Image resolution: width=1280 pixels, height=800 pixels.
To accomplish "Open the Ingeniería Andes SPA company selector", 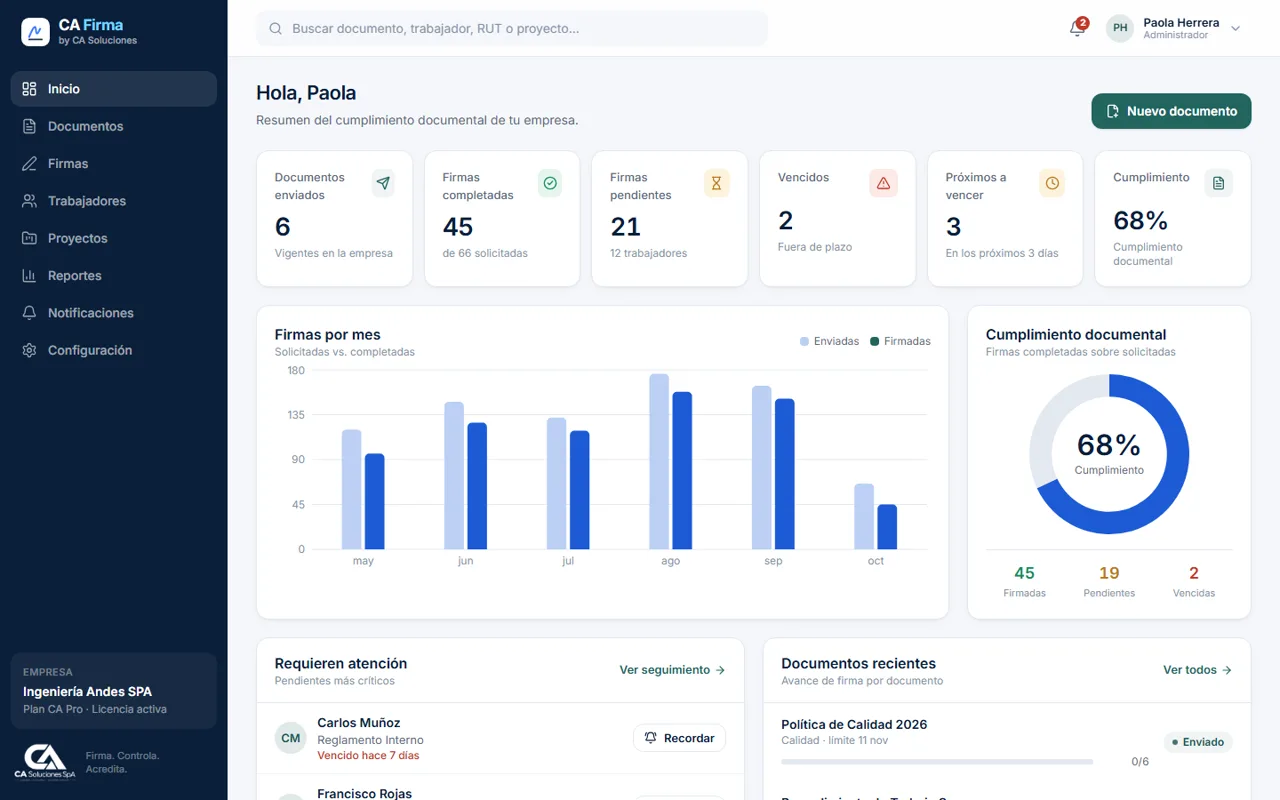I will pos(113,691).
